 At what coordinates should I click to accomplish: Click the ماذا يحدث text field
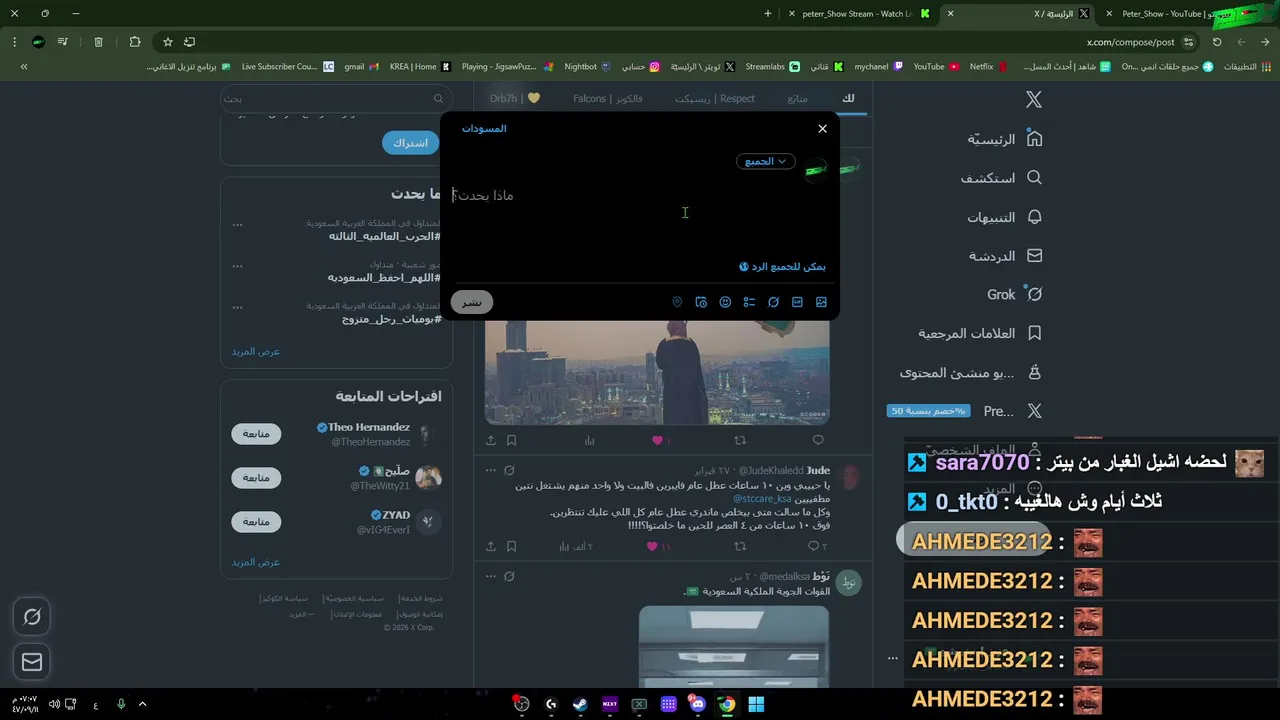640,195
